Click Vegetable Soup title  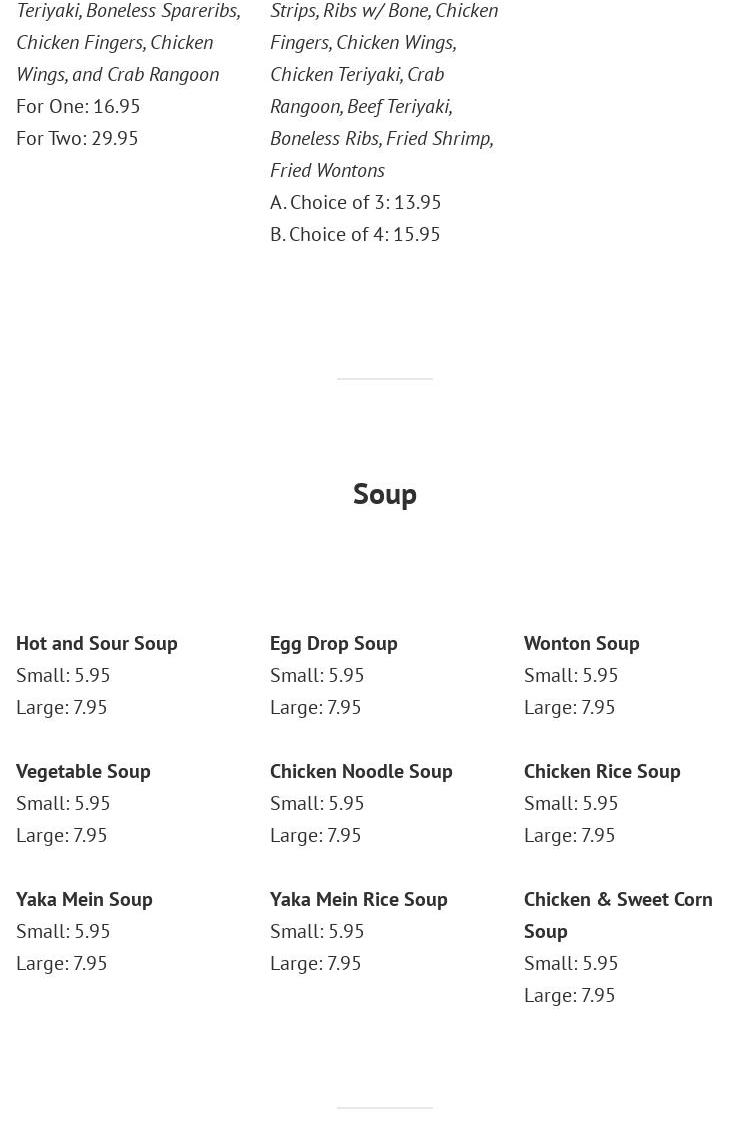pos(83,771)
